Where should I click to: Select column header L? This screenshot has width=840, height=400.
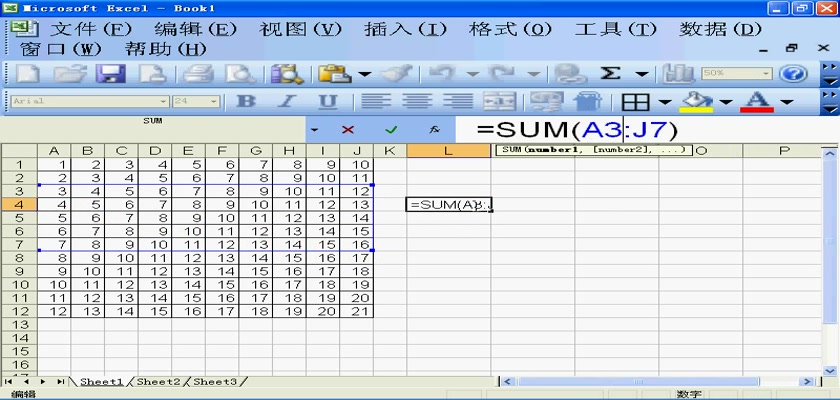point(447,150)
